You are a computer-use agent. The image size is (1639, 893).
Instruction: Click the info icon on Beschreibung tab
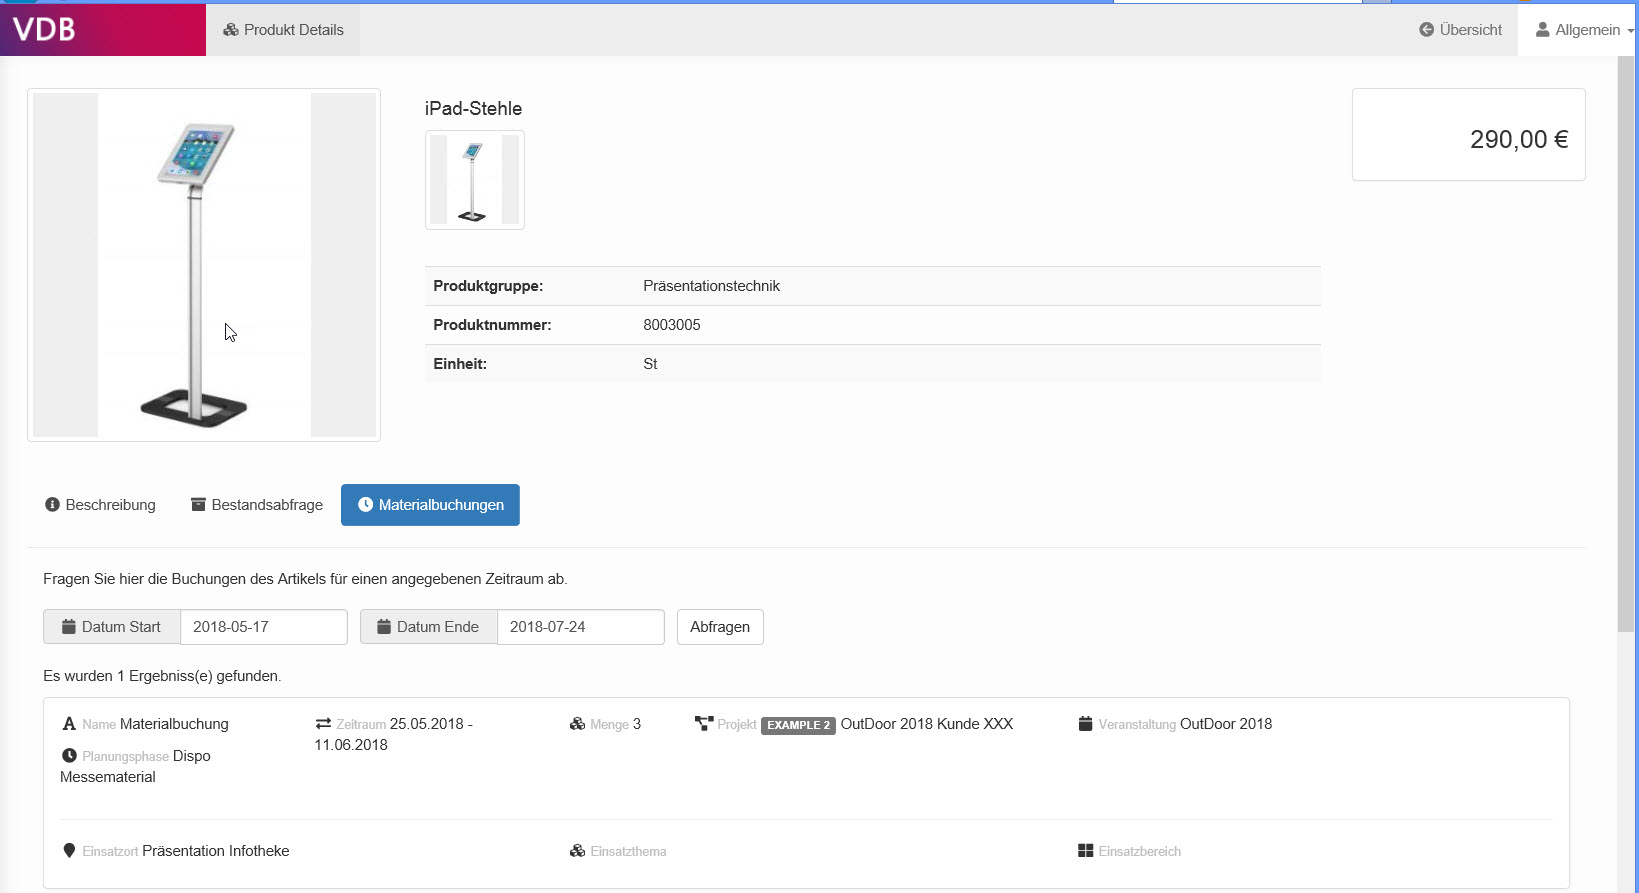52,505
